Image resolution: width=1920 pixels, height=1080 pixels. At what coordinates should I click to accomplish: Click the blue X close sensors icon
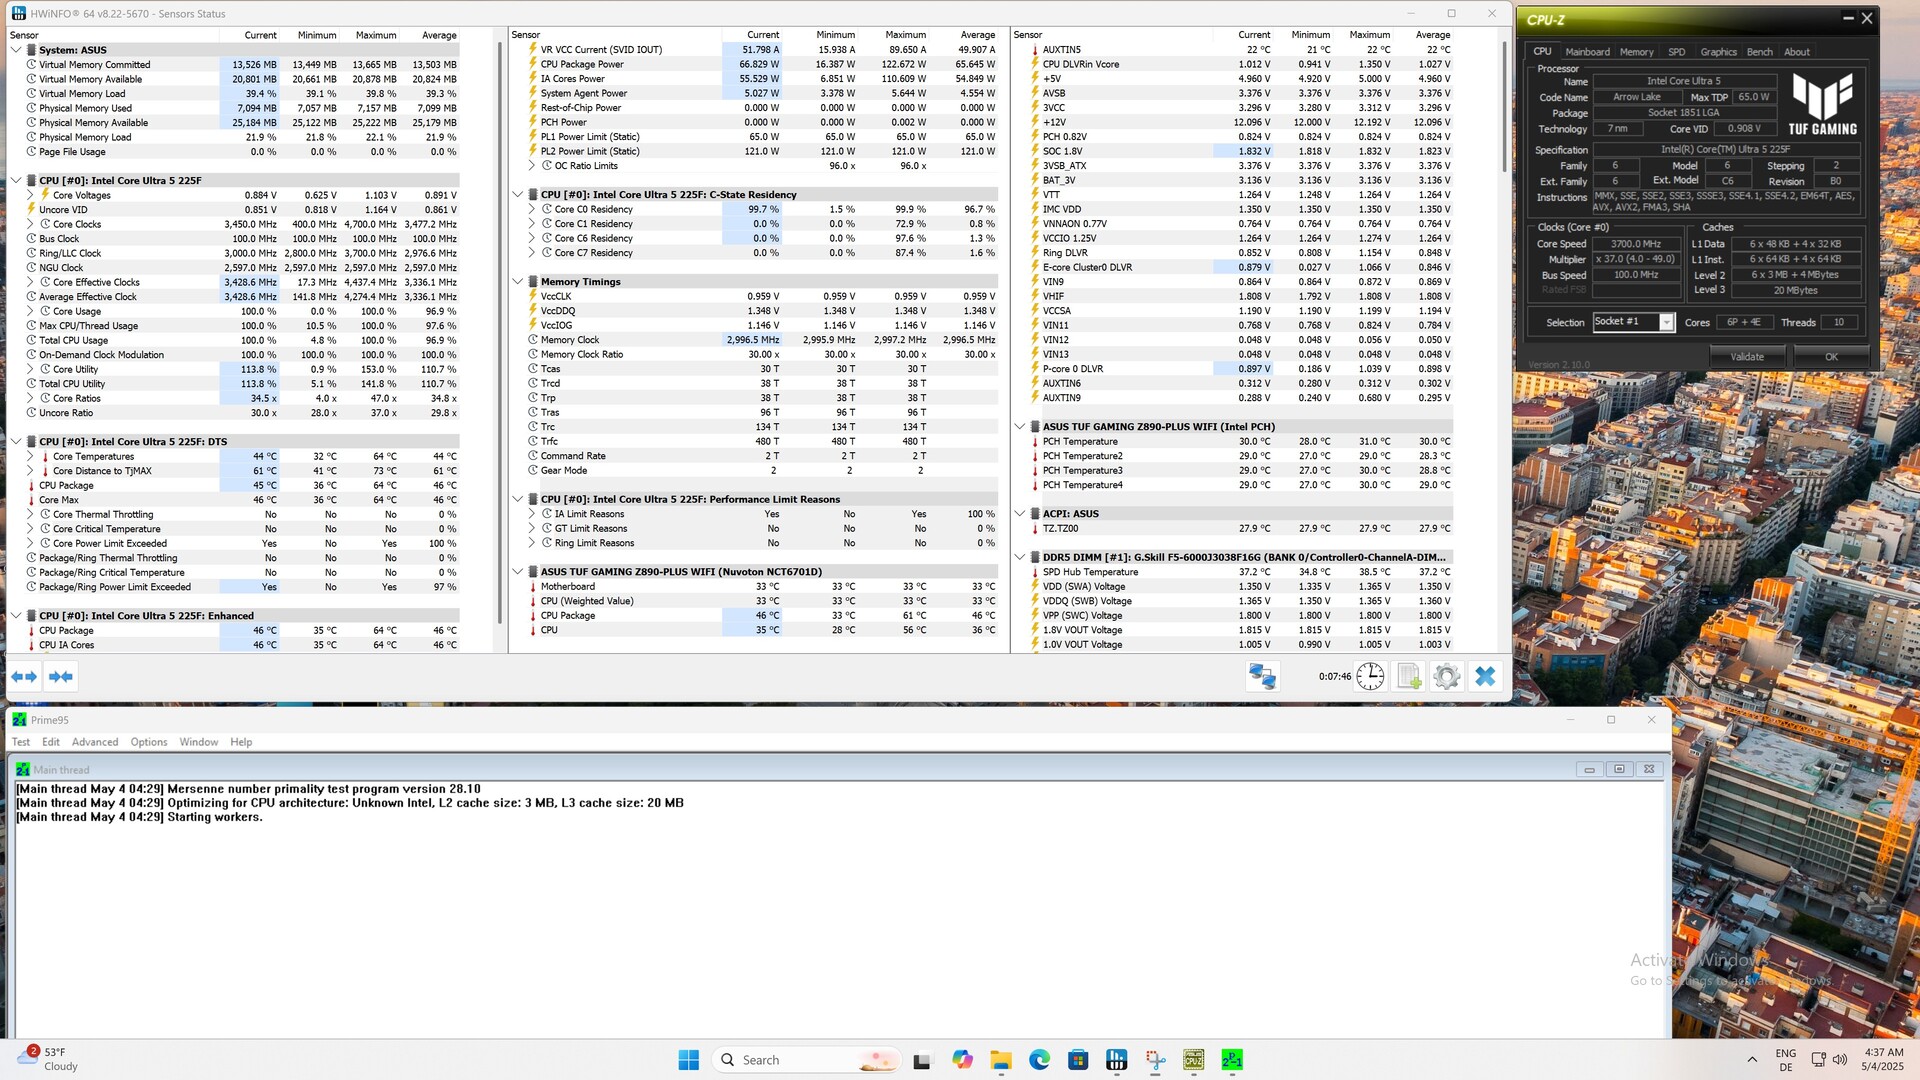click(x=1485, y=677)
